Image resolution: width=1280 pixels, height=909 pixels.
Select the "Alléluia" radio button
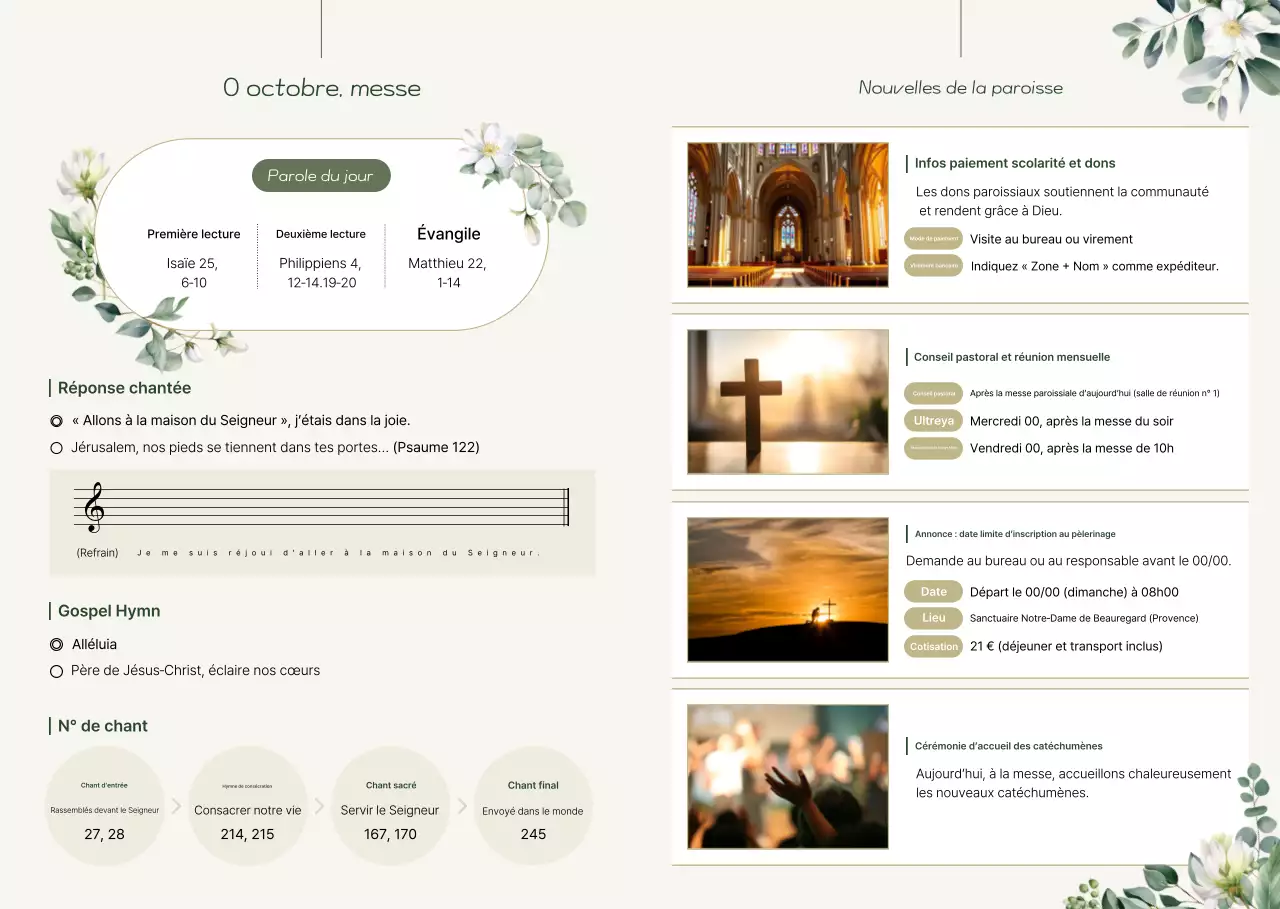click(x=56, y=644)
